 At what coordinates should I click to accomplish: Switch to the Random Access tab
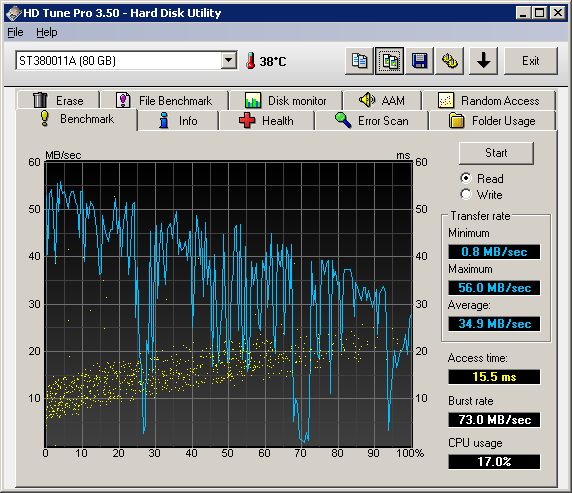(488, 100)
